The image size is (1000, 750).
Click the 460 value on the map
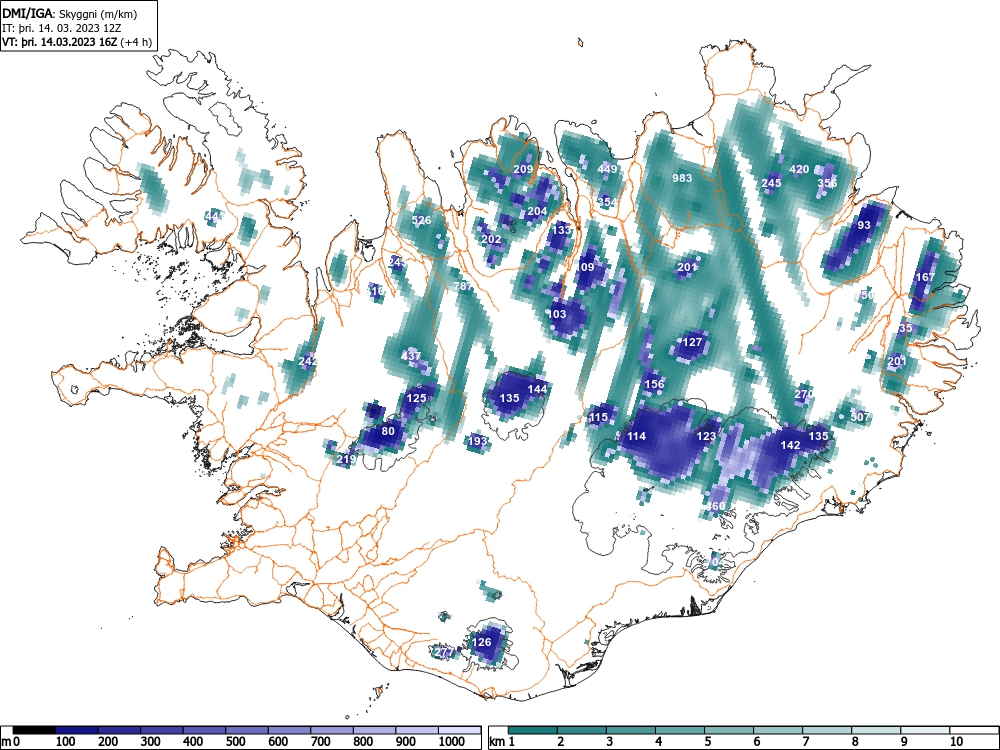coord(716,506)
